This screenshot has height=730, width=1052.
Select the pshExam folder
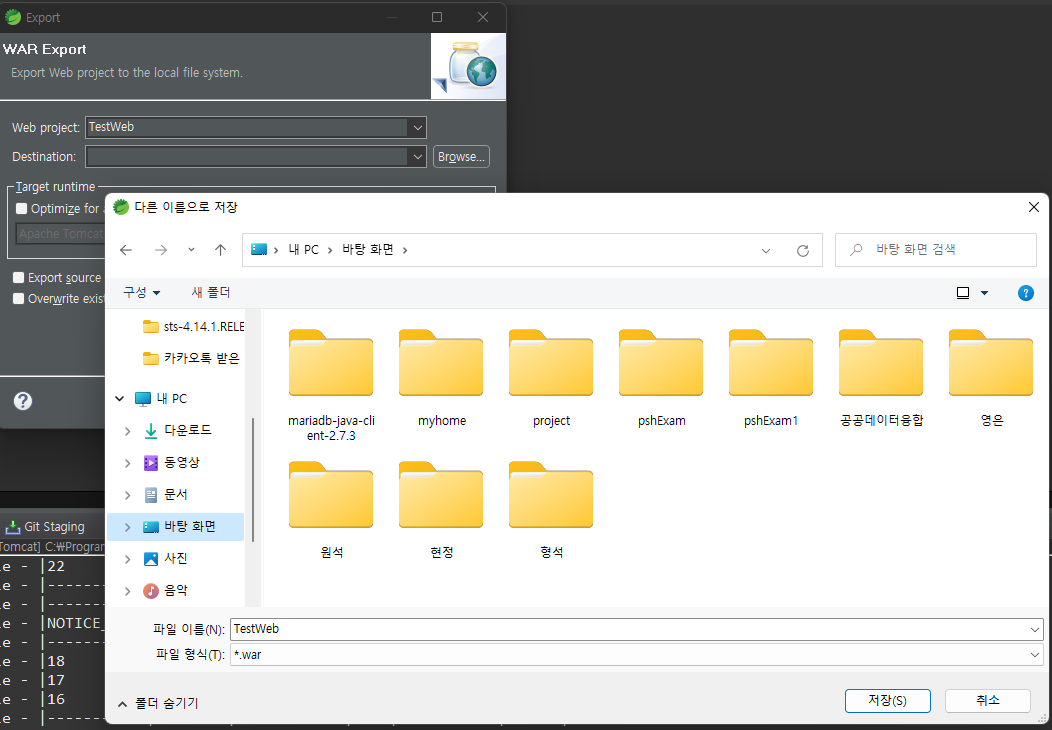pyautogui.click(x=662, y=379)
